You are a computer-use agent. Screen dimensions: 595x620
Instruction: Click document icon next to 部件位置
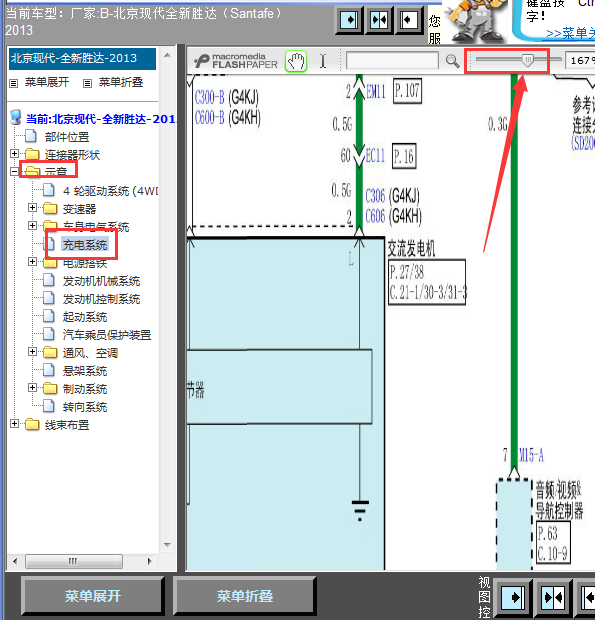[30, 136]
